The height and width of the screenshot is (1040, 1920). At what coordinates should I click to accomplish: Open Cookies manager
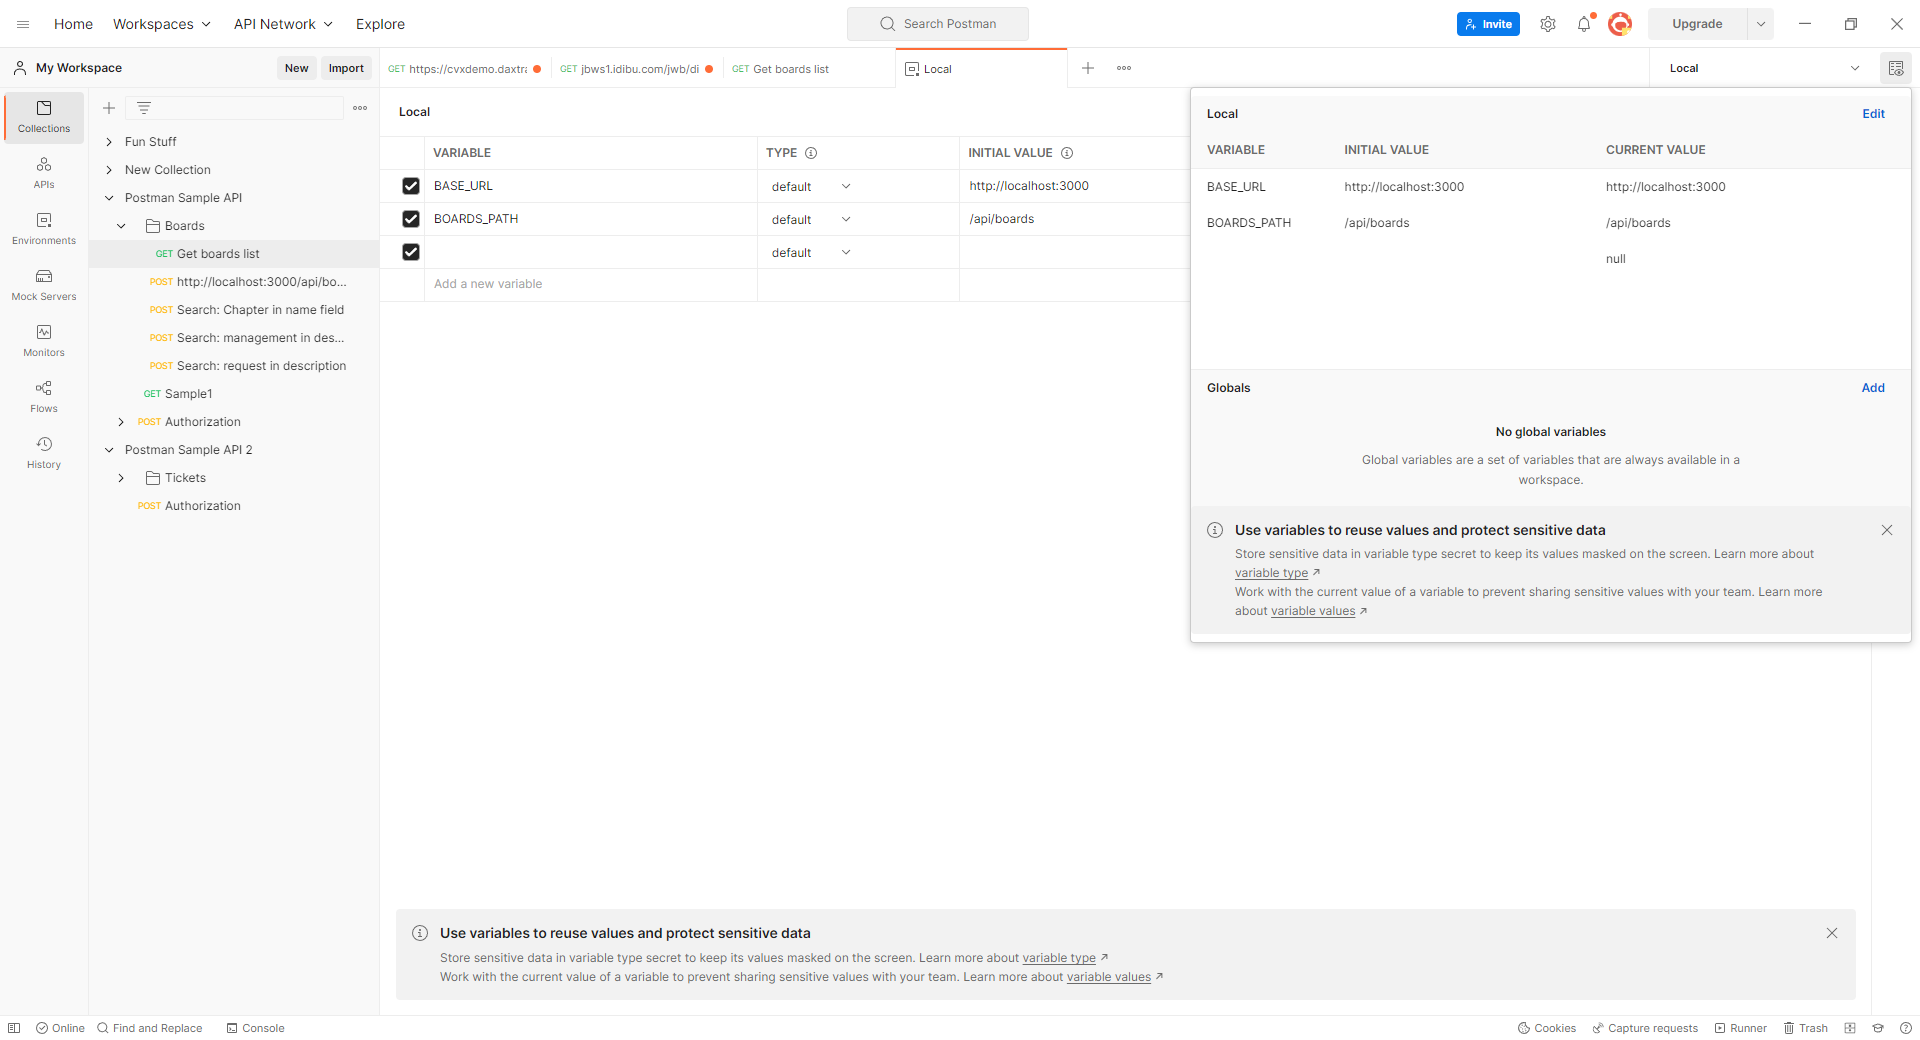coord(1546,1028)
